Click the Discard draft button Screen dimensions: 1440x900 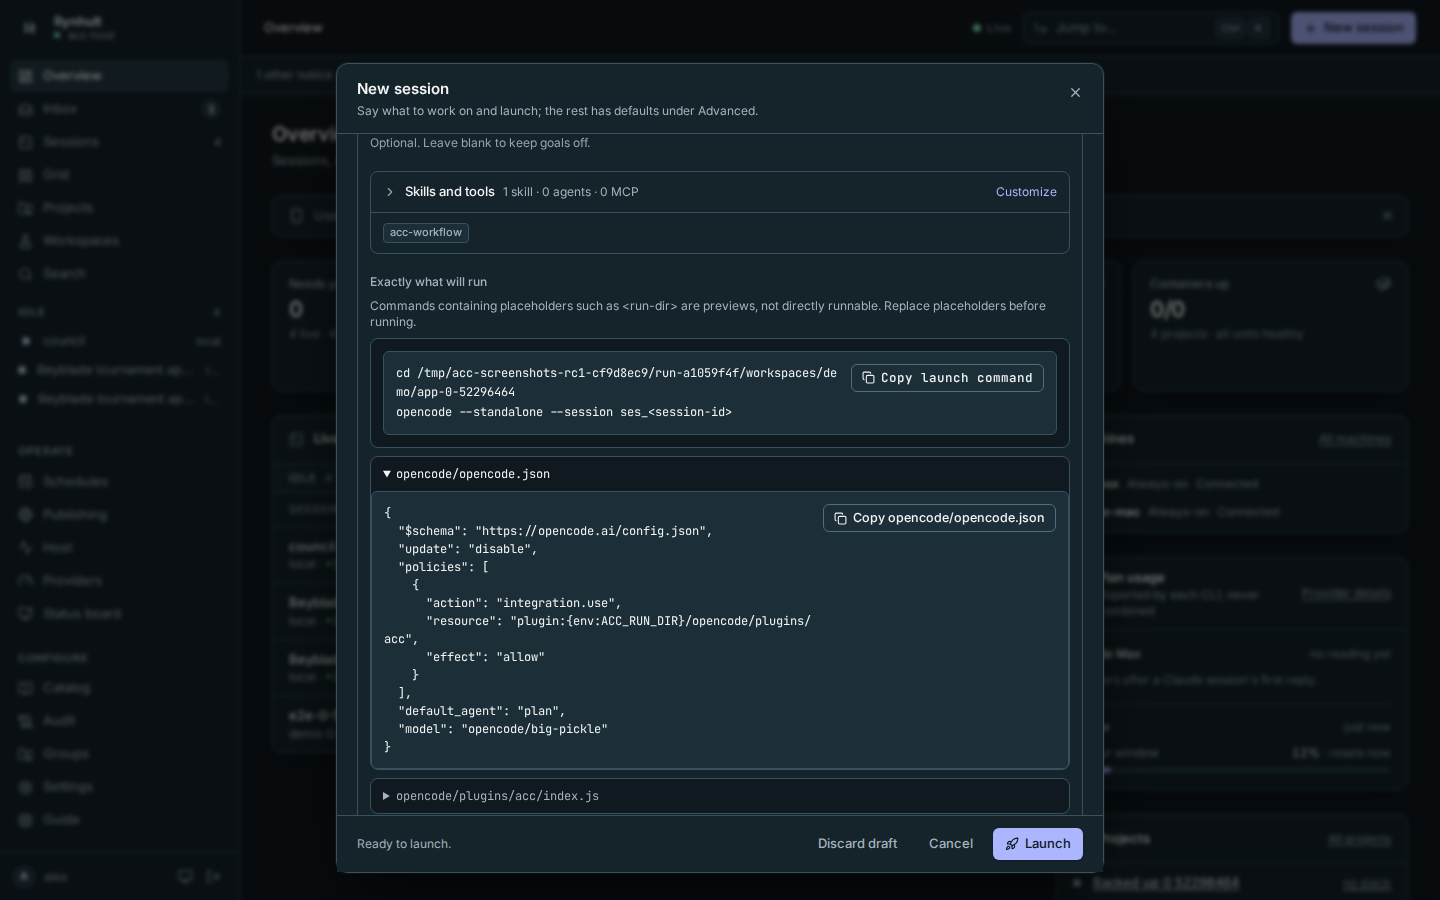click(x=857, y=844)
